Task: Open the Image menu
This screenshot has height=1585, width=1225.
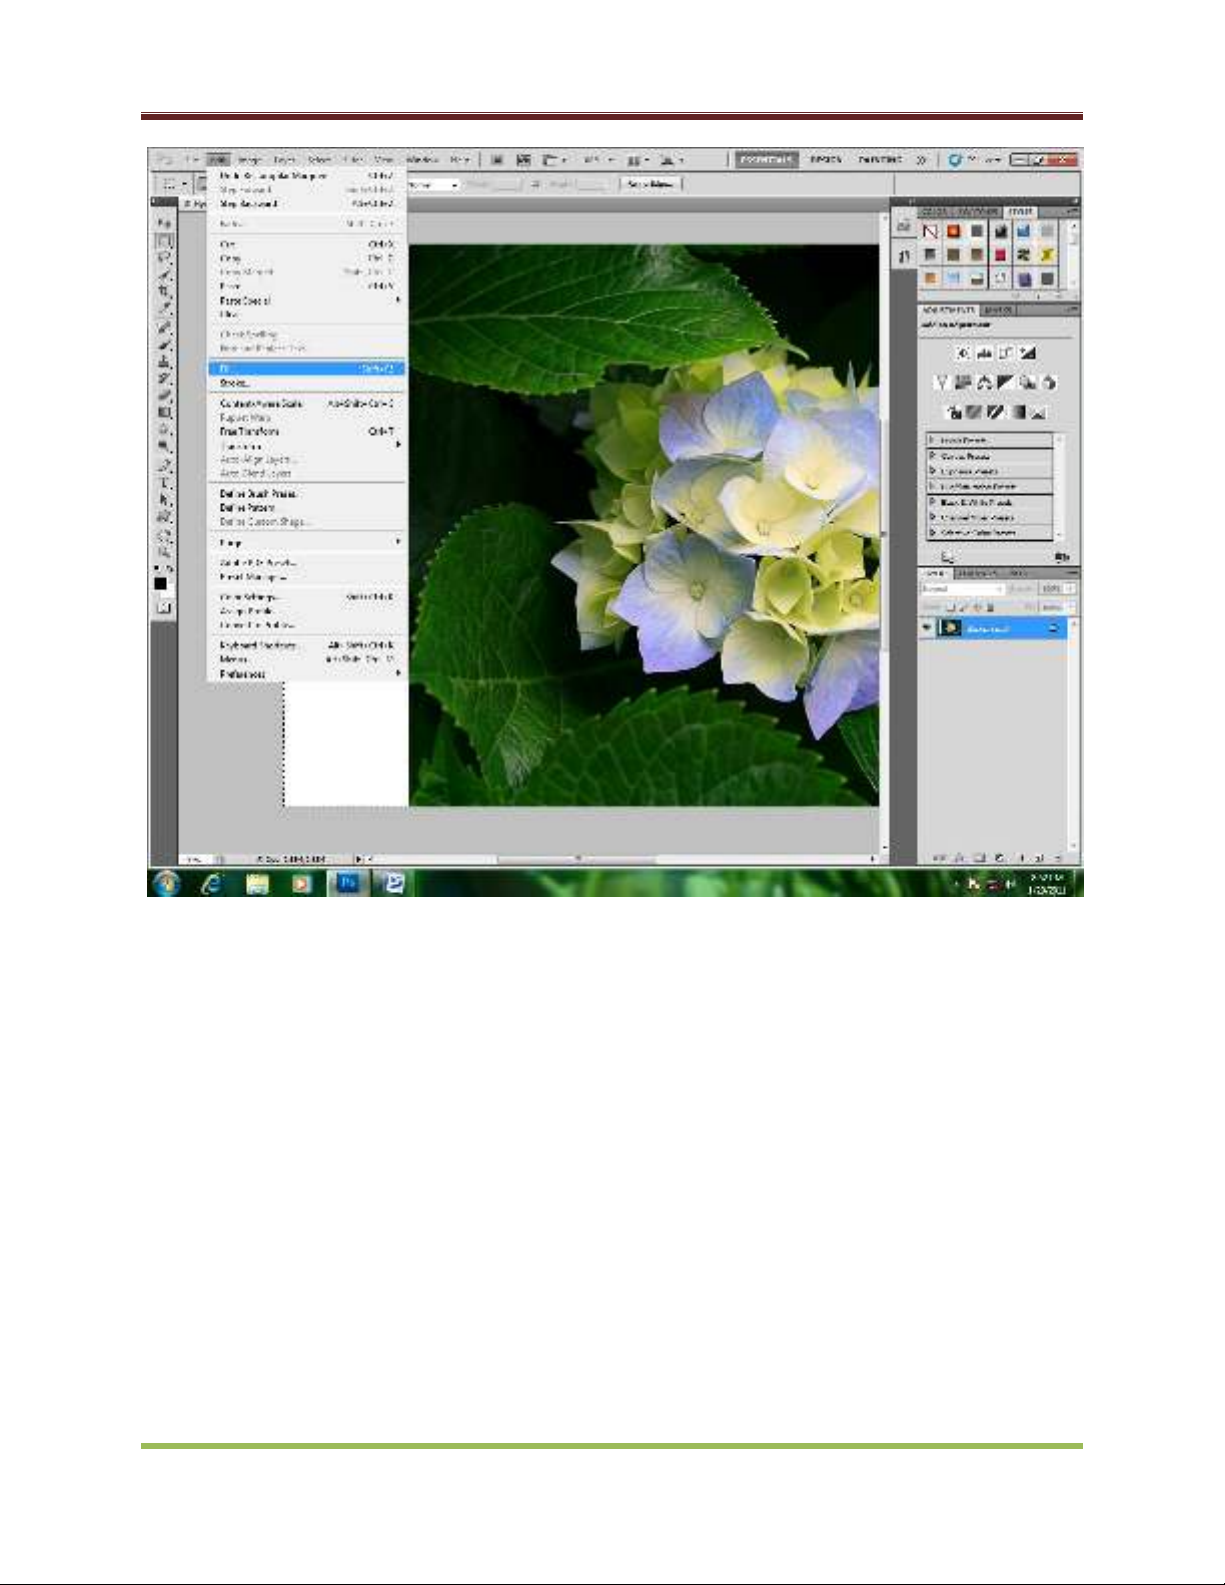Action: coord(249,160)
